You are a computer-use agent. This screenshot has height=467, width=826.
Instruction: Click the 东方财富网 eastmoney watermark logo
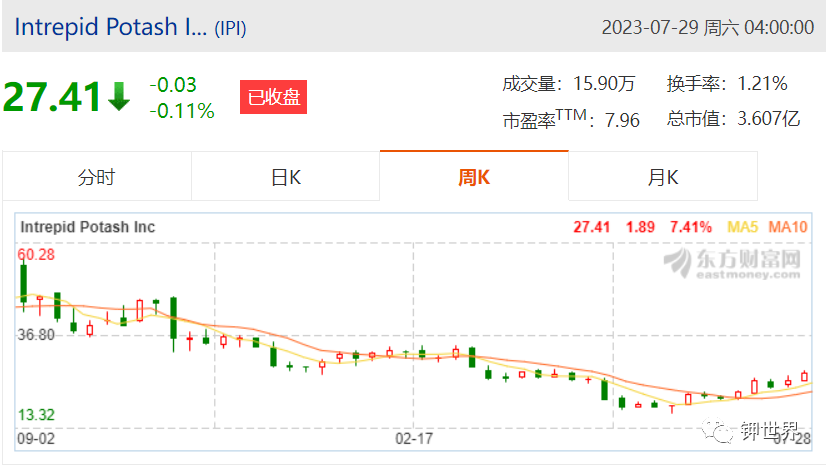point(732,262)
